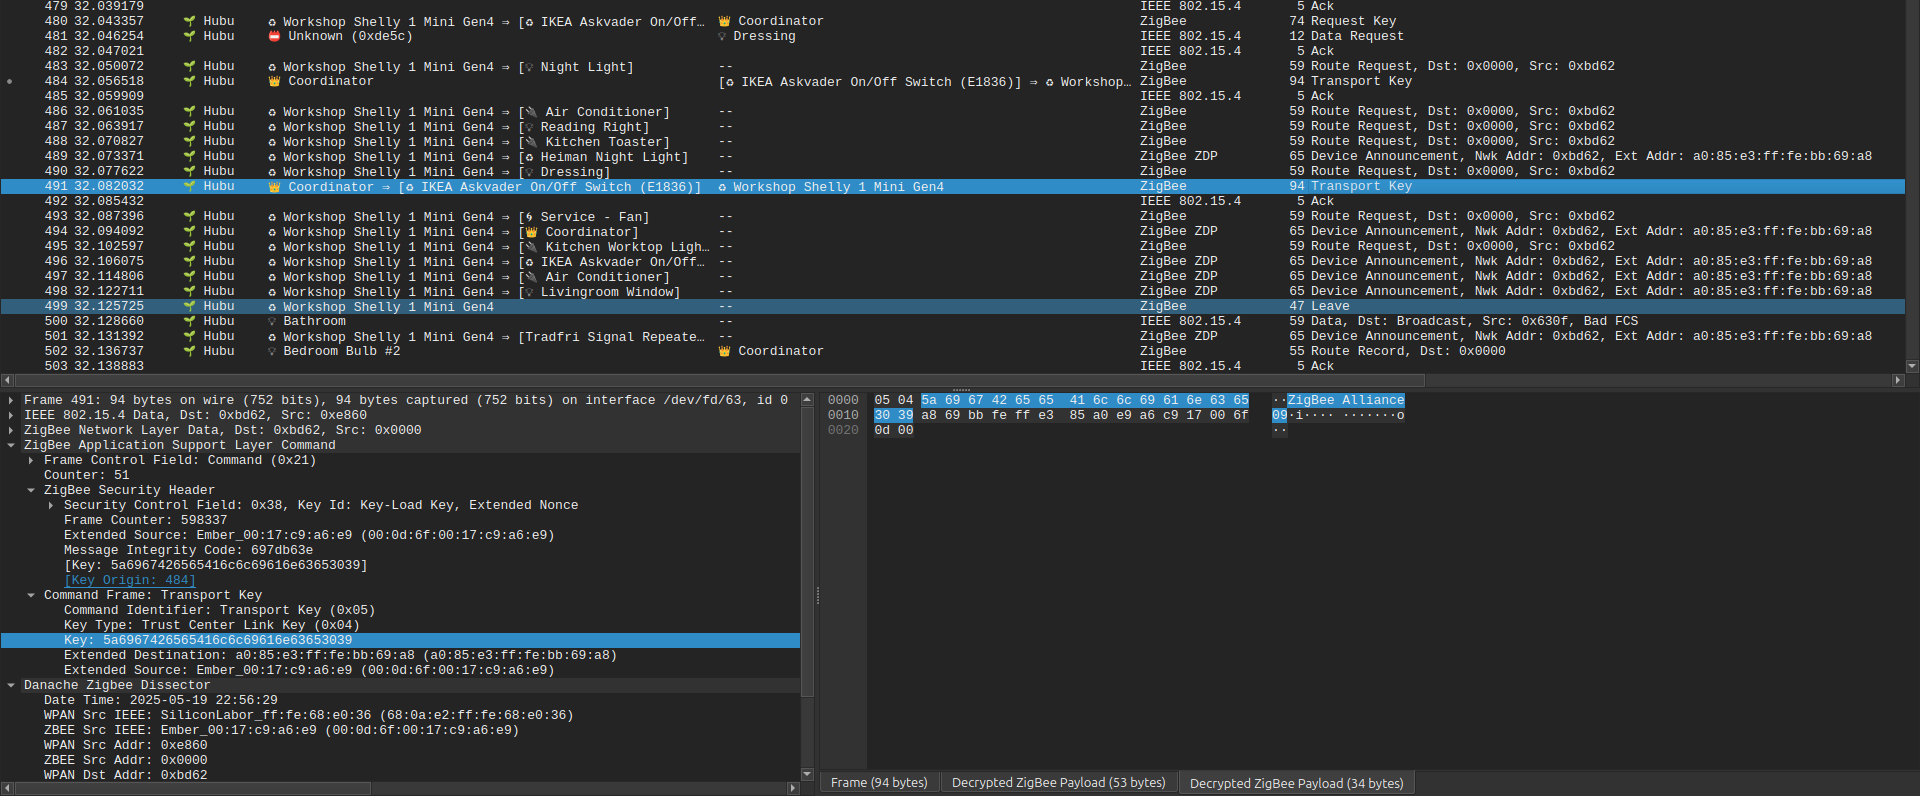Collapse Command Frame: Transport Key node
The image size is (1920, 796).
31,595
